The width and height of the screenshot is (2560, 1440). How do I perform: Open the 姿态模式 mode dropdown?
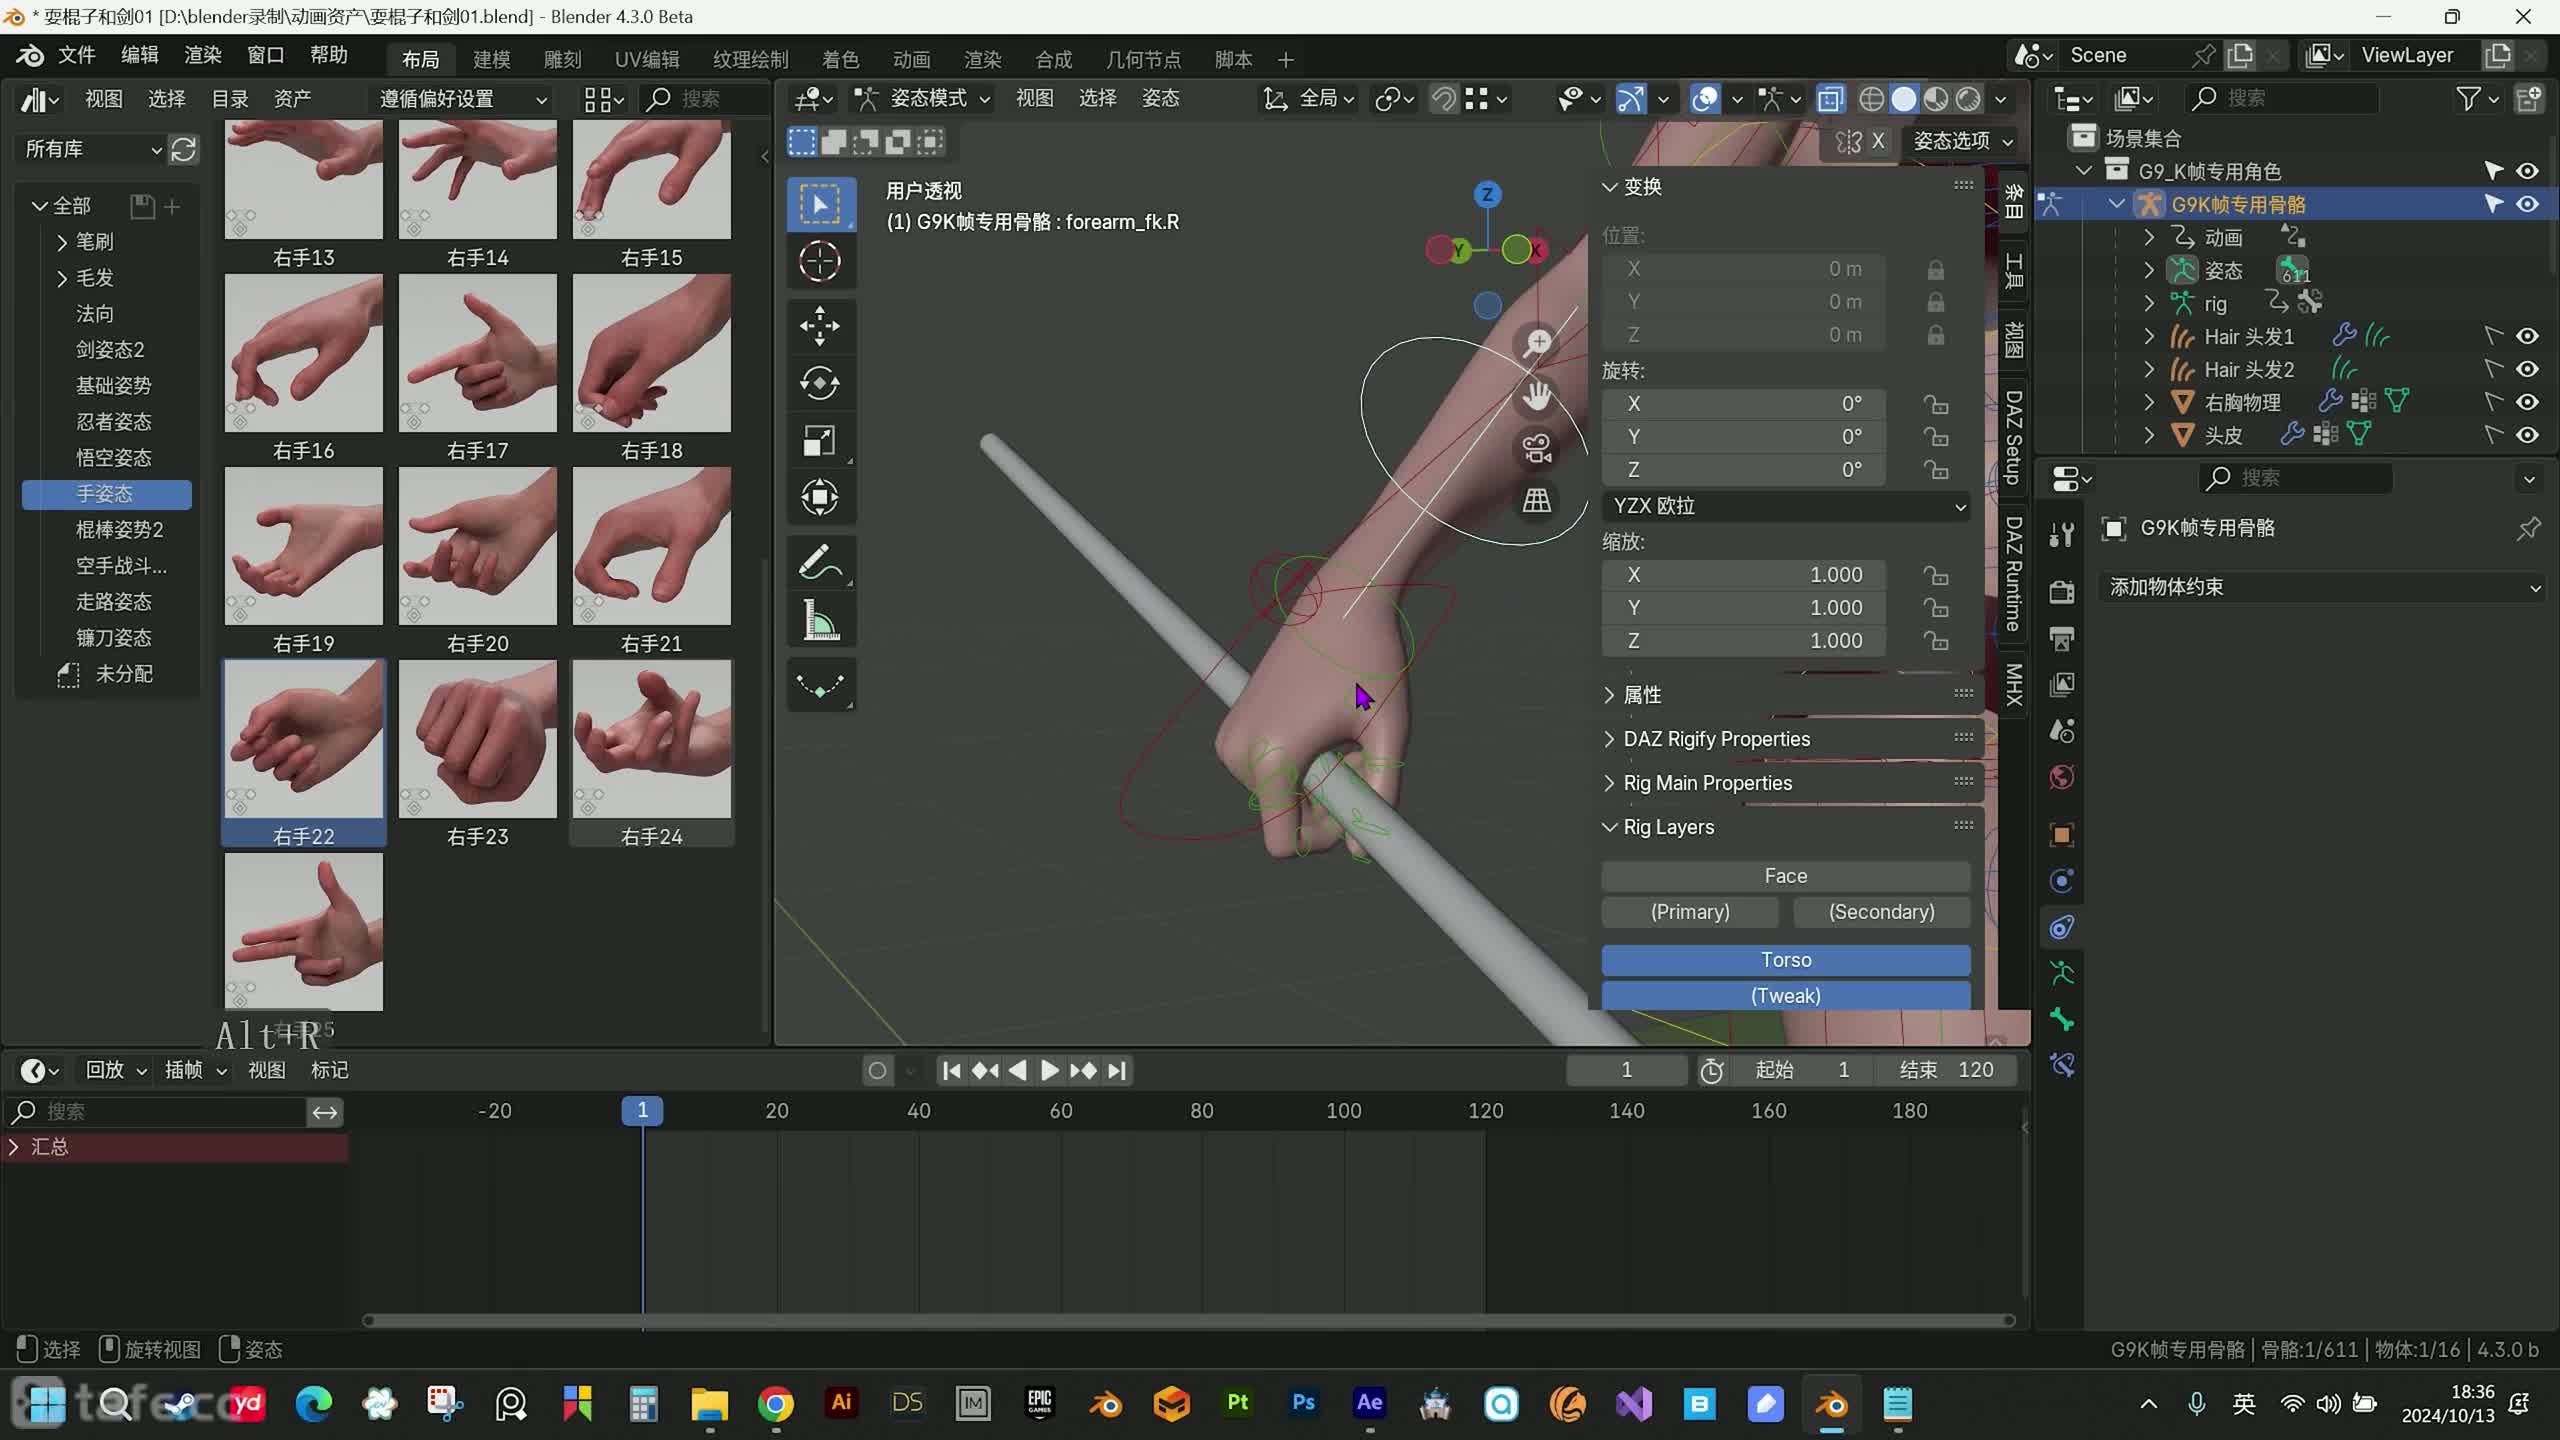(923, 99)
